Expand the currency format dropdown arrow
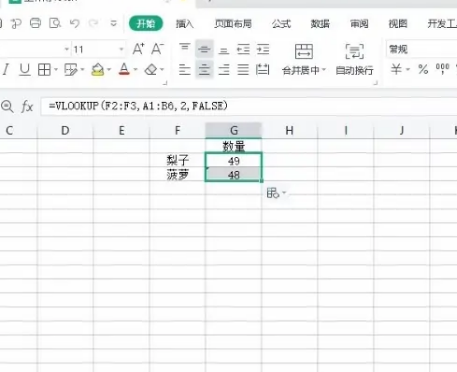This screenshot has height=372, width=457. (x=408, y=70)
